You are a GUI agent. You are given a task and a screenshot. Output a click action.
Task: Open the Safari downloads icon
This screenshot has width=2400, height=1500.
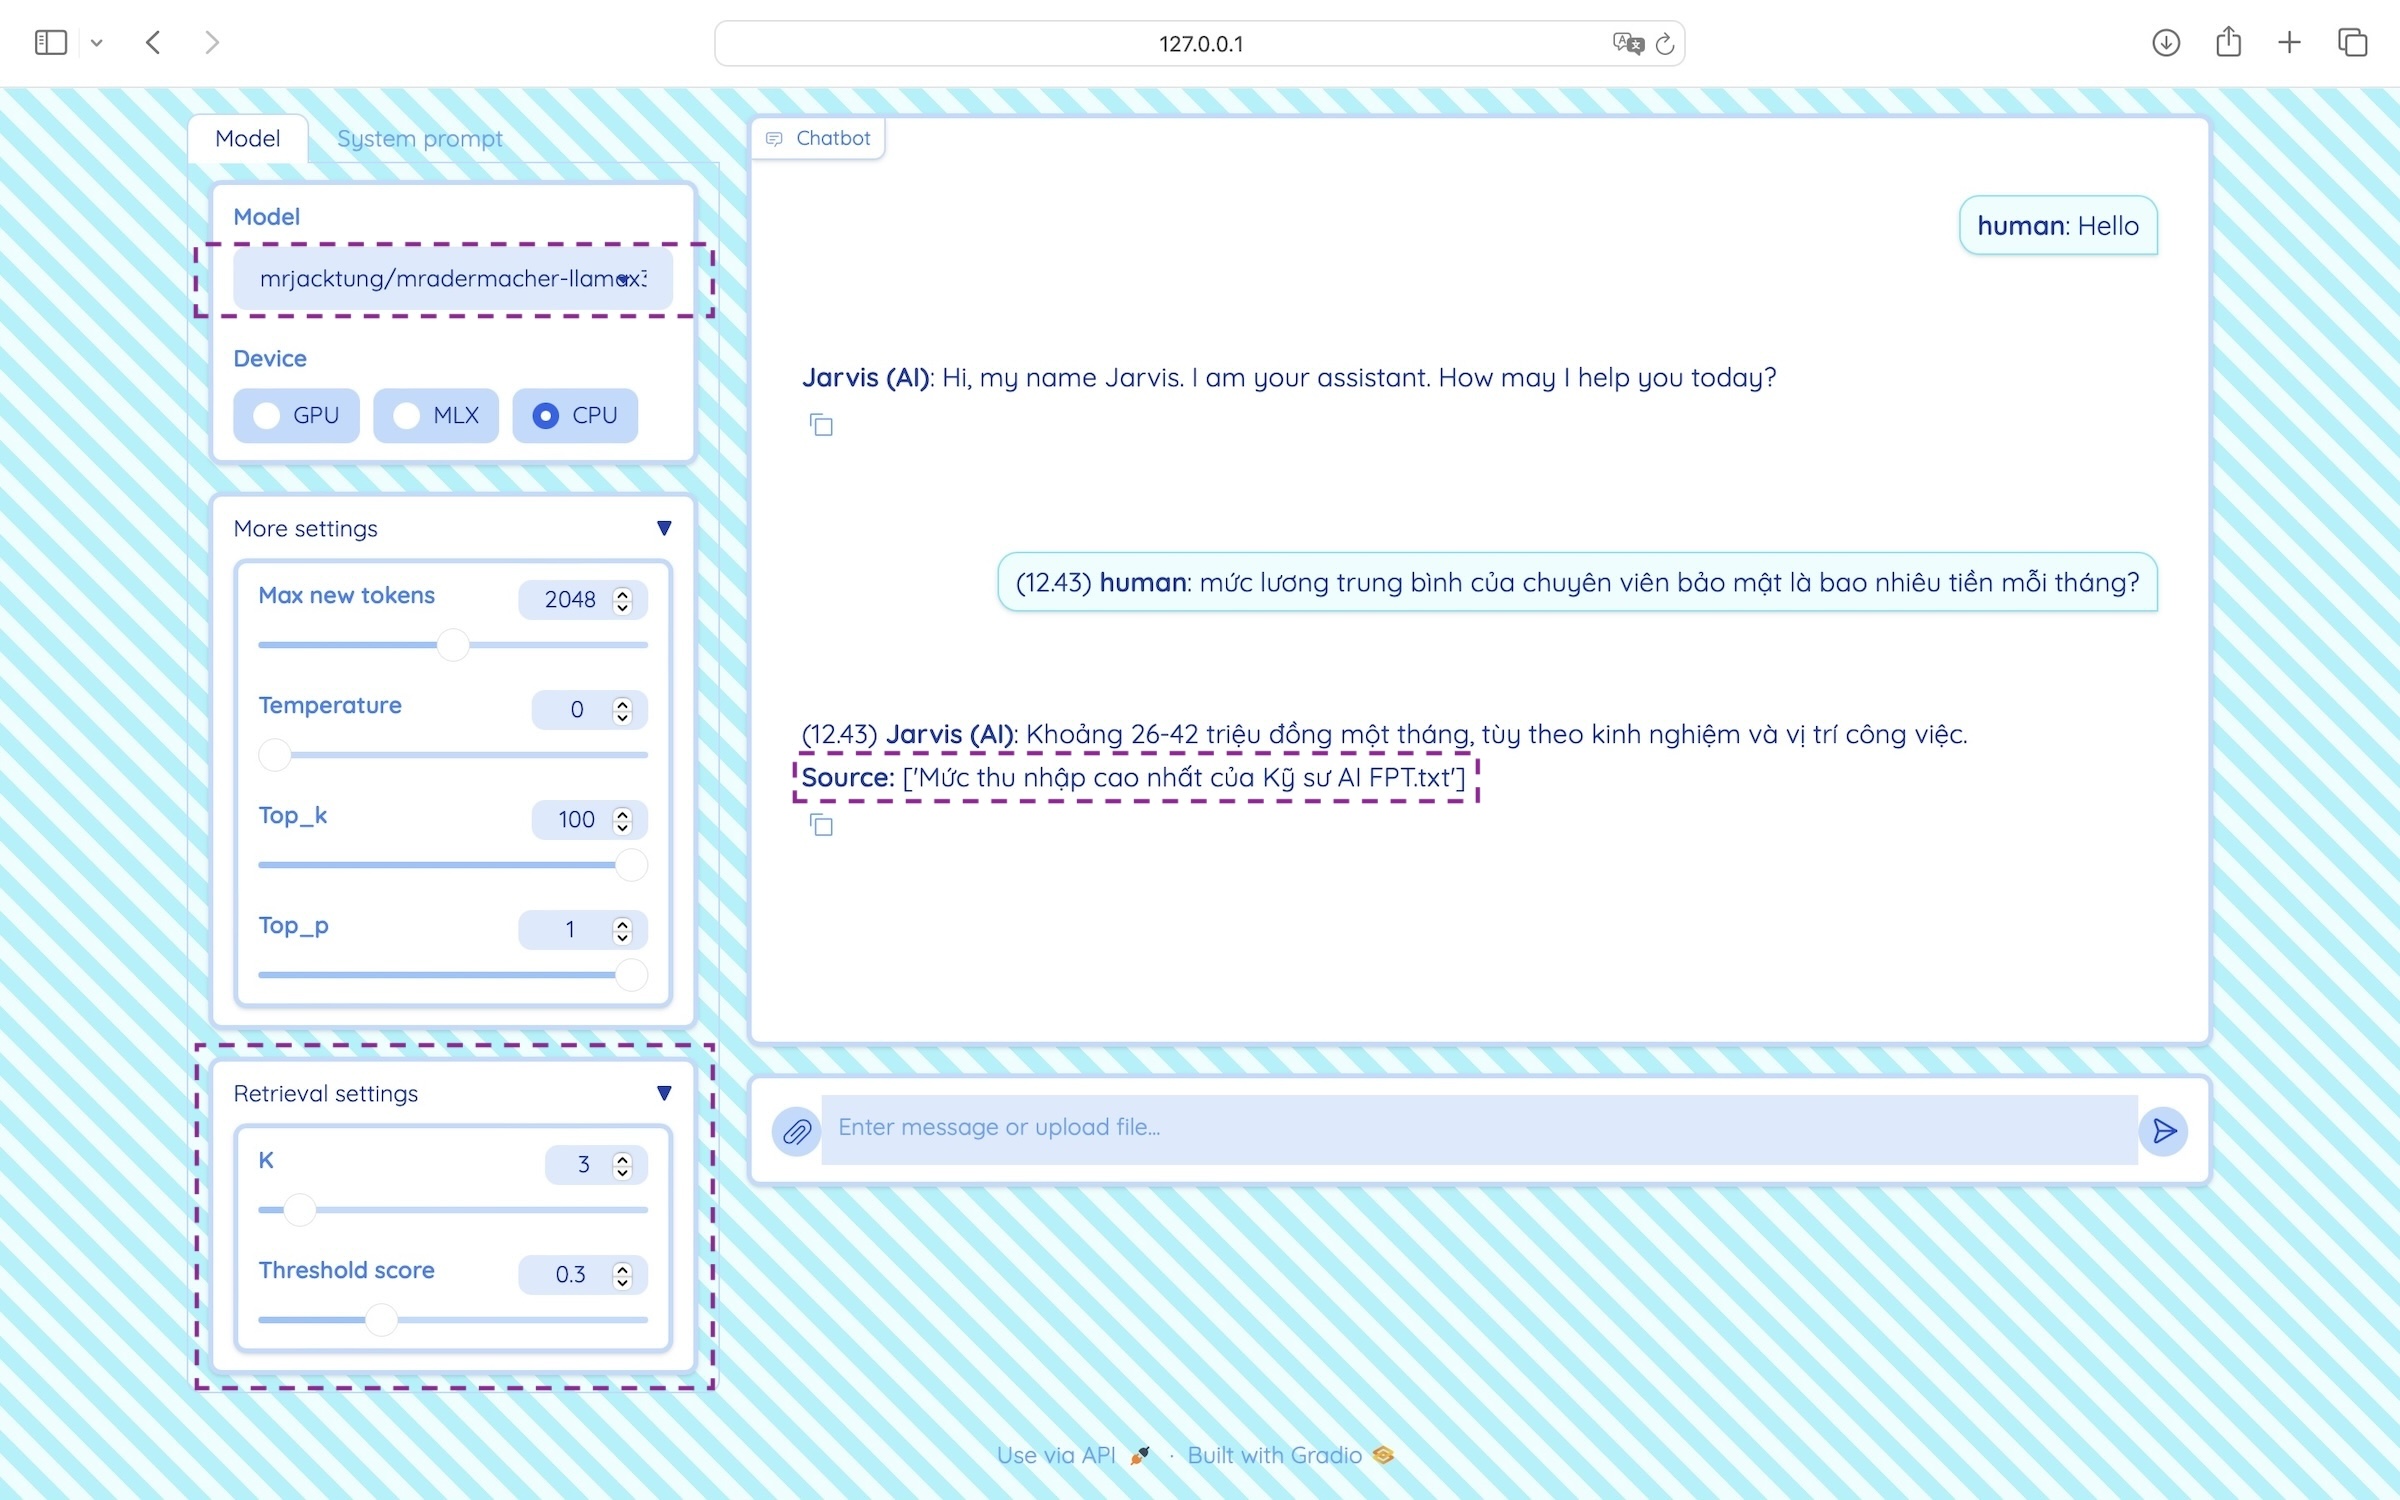coord(2166,42)
